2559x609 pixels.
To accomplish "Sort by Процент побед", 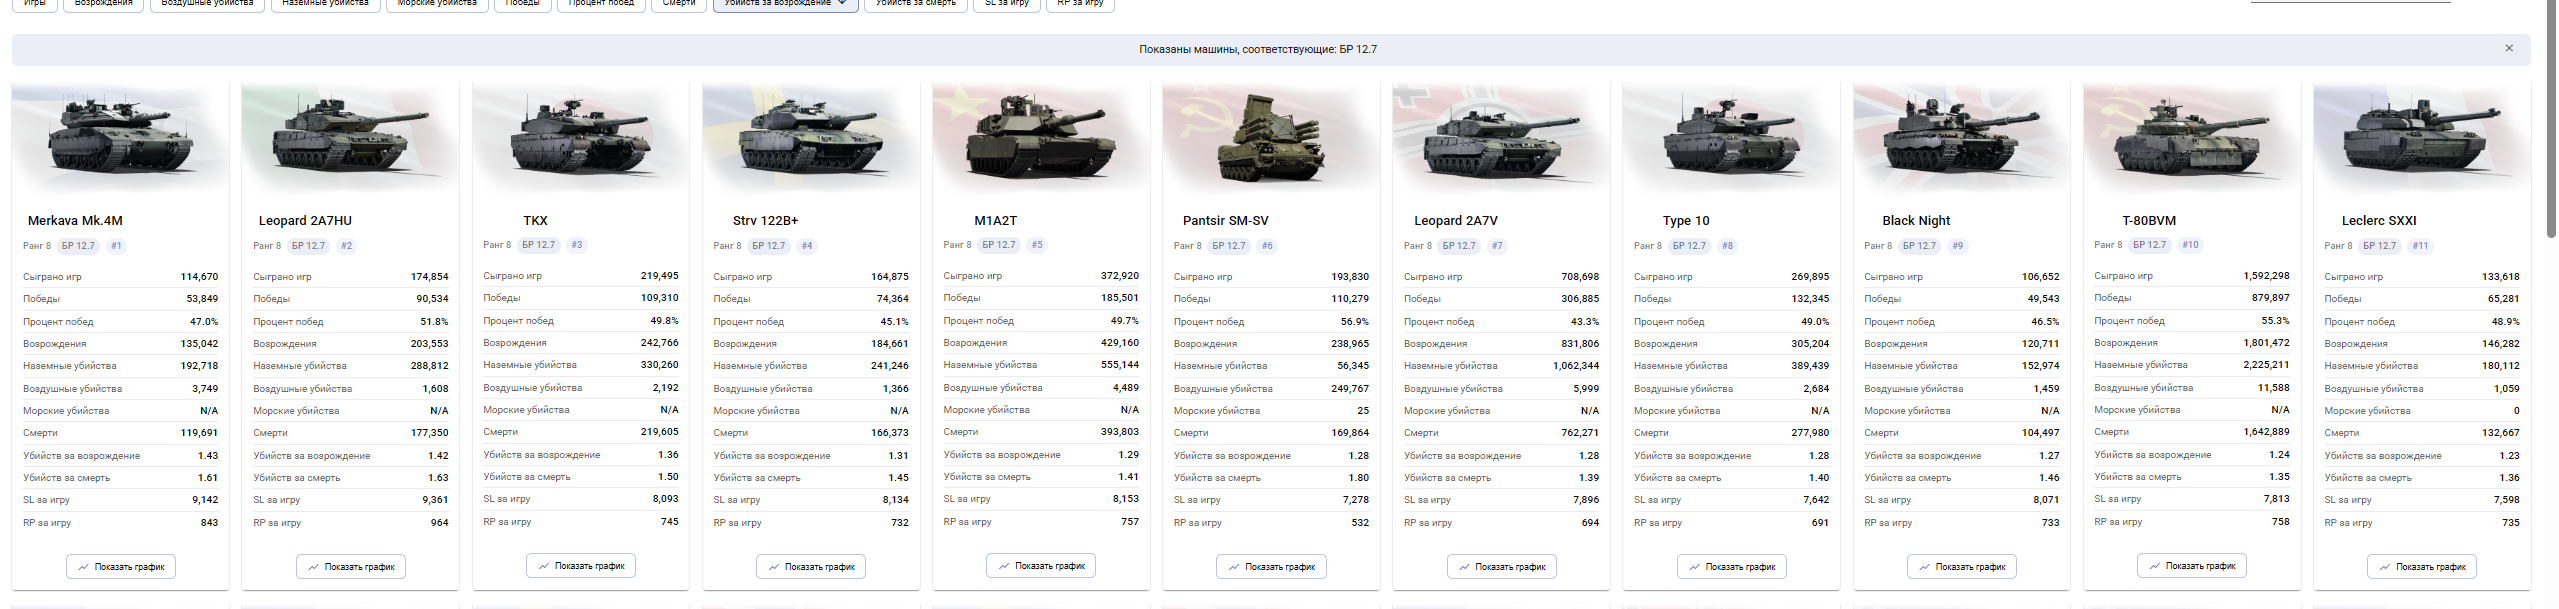I will point(601,4).
